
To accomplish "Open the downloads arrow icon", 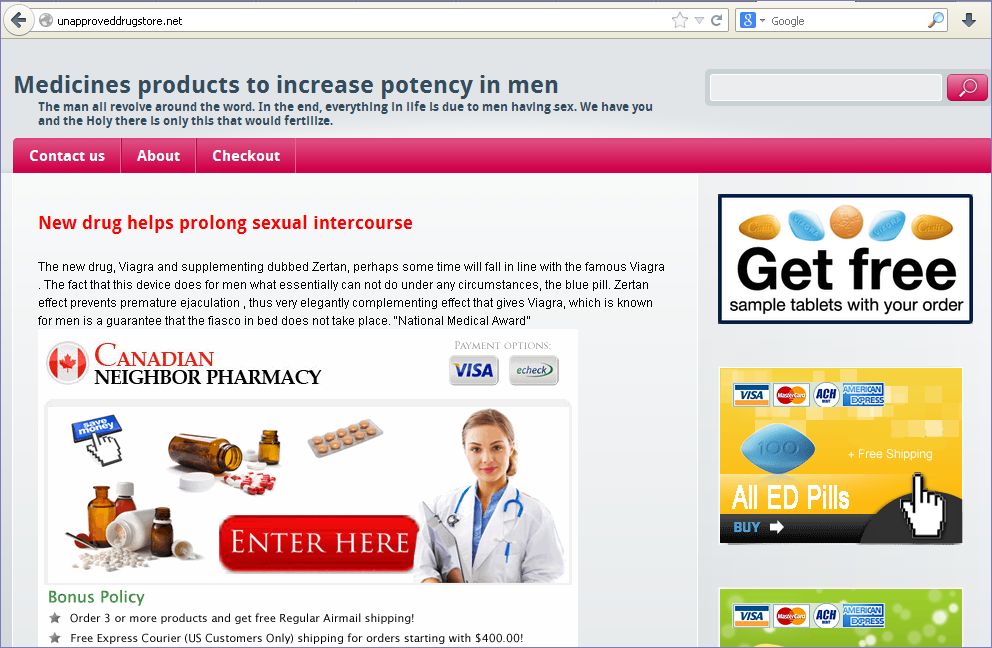I will [x=969, y=20].
